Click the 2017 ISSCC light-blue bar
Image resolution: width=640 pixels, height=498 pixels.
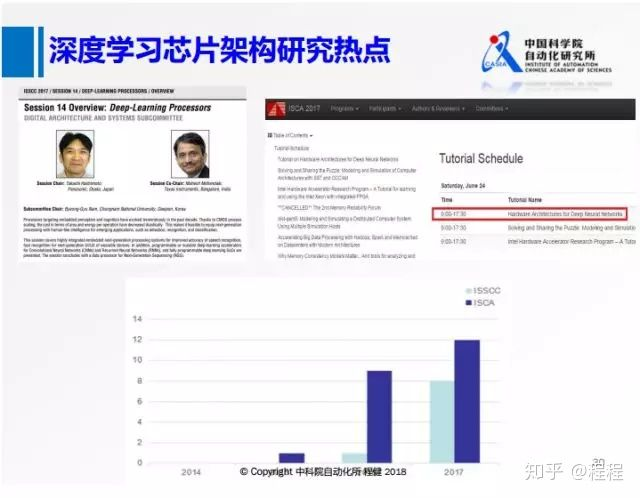point(442,422)
